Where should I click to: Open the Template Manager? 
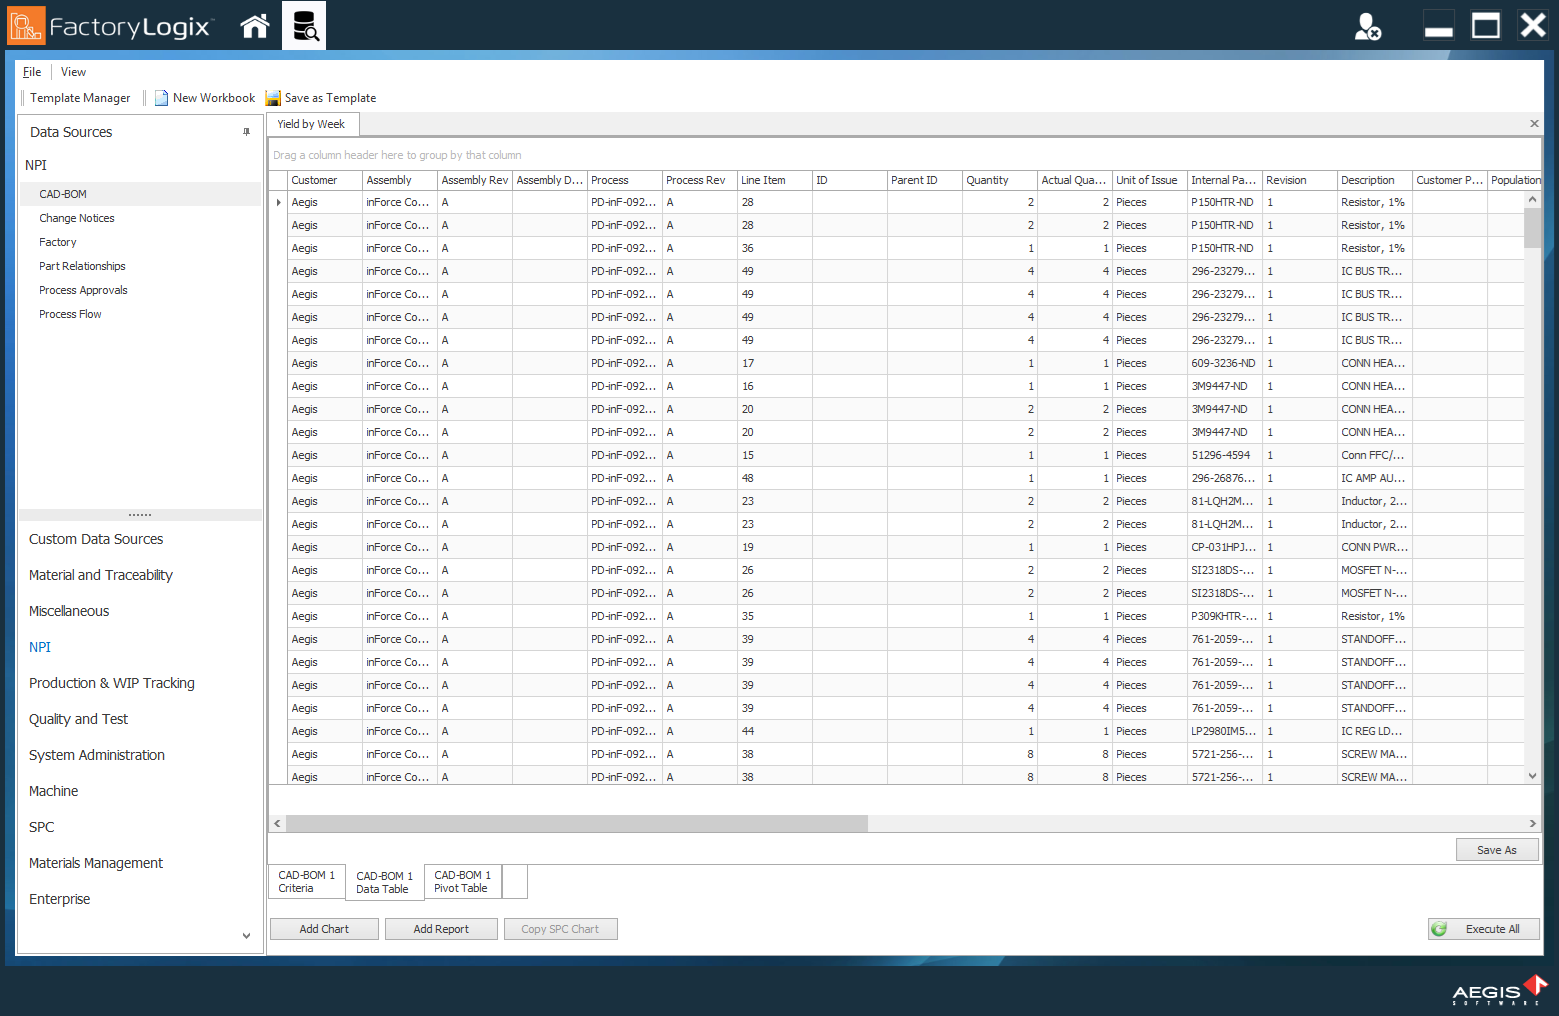[x=80, y=97]
